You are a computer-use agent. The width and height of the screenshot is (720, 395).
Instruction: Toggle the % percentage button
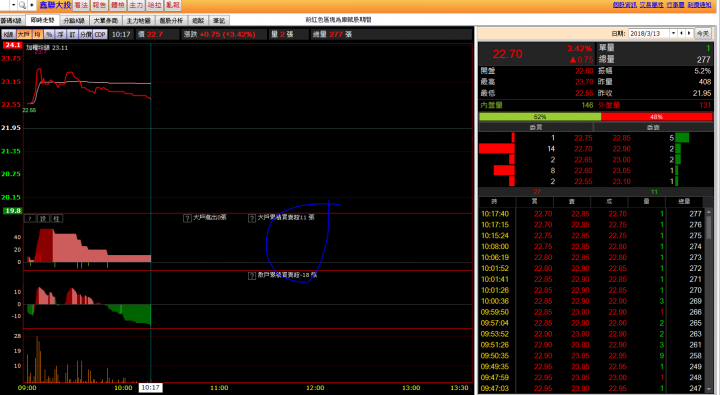(49, 34)
